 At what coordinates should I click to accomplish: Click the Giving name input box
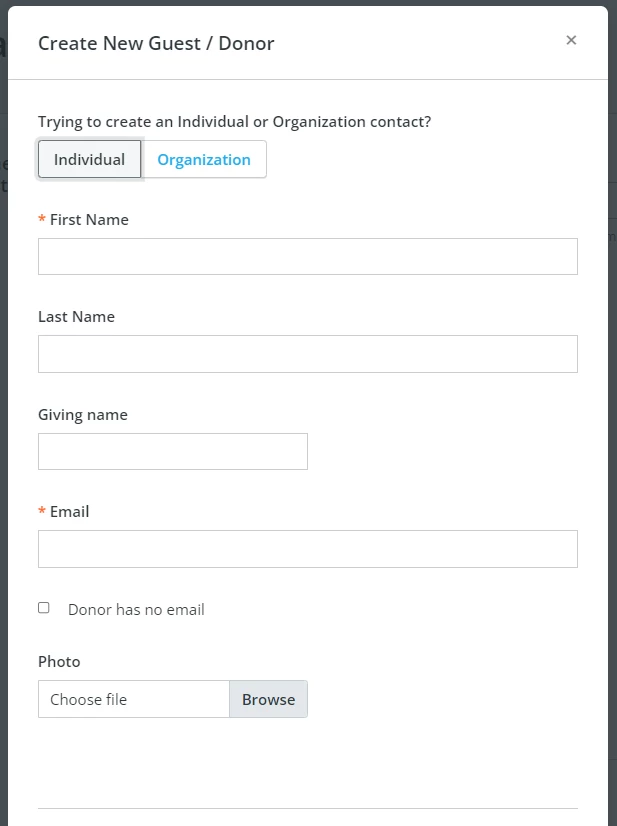click(172, 451)
